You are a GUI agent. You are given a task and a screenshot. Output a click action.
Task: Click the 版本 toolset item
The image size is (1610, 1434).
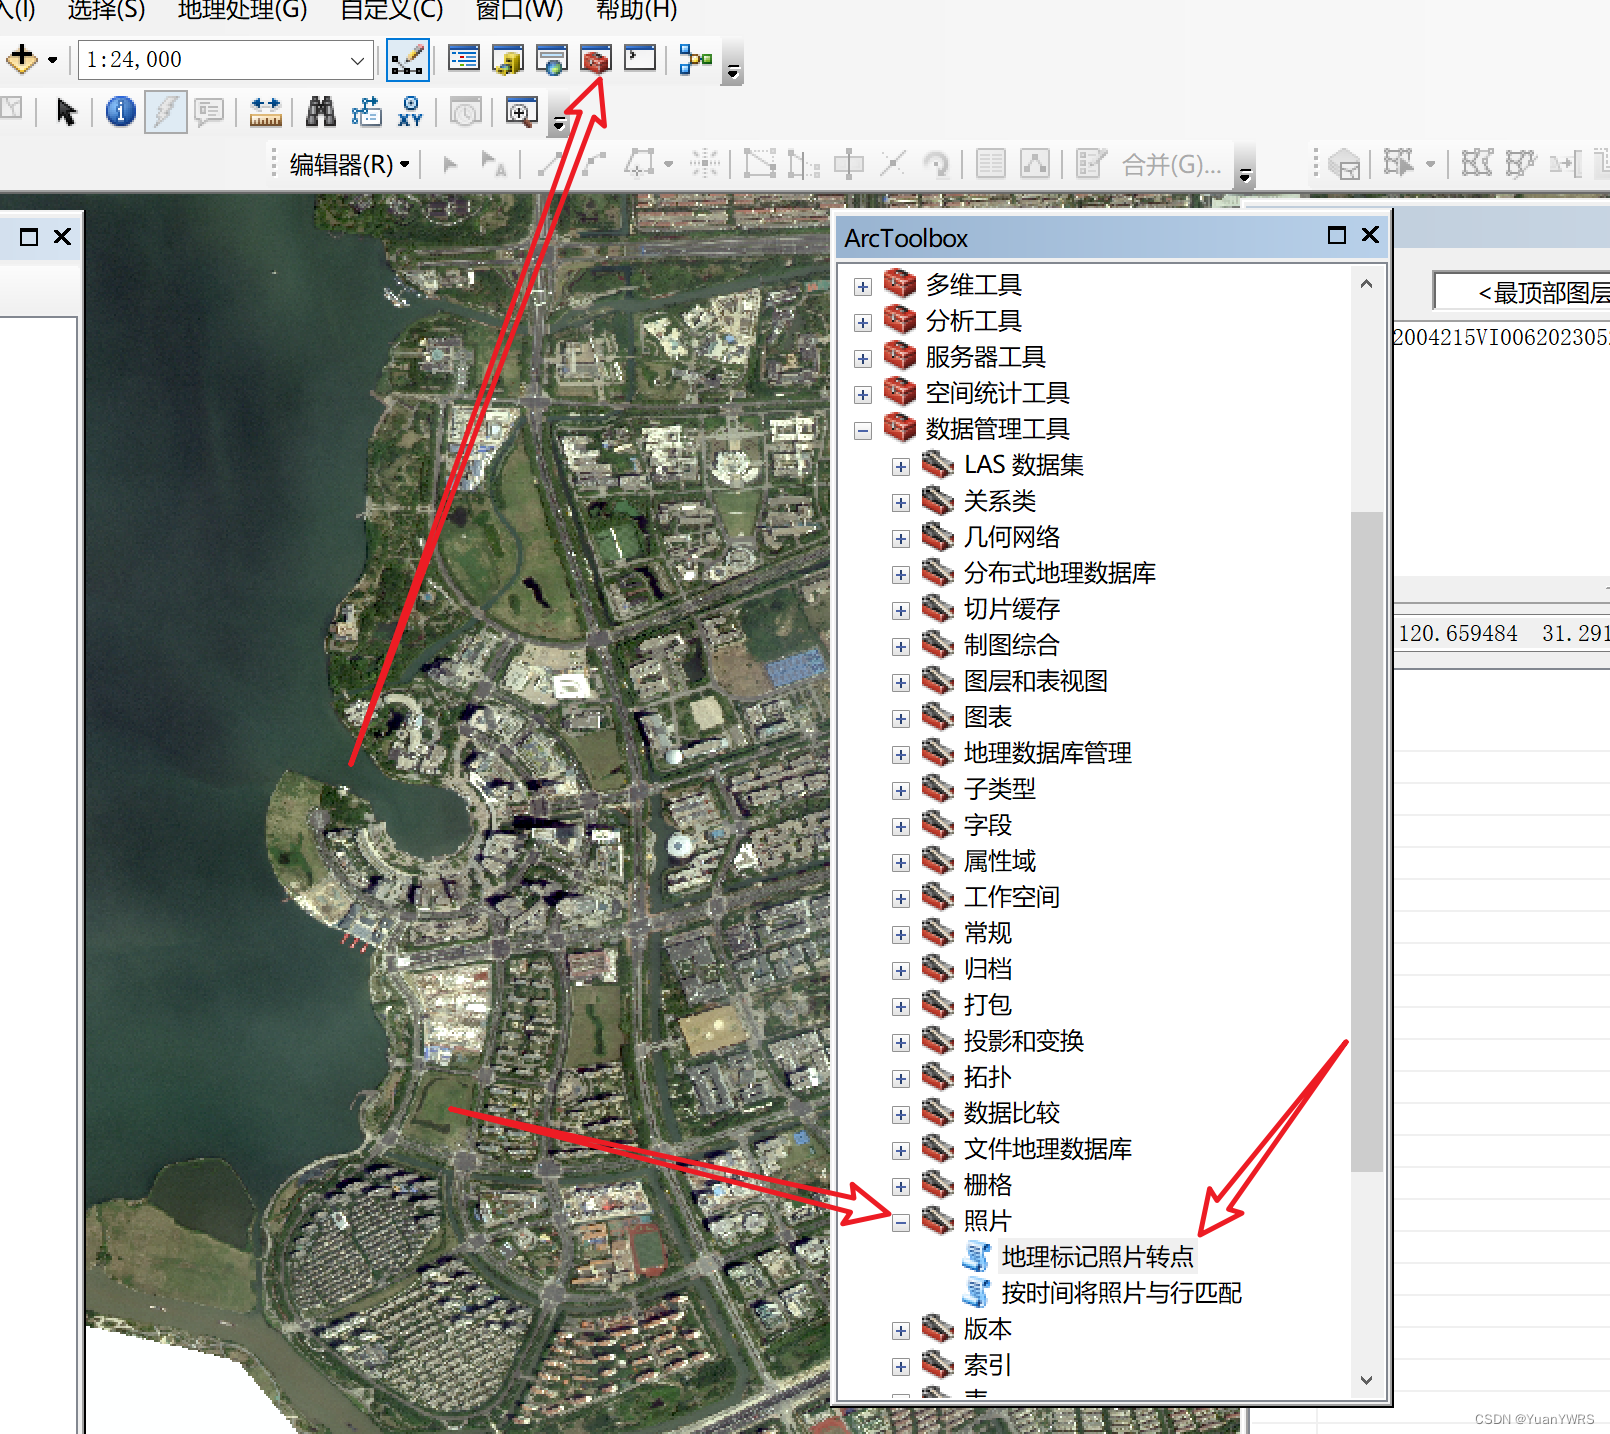987,1329
